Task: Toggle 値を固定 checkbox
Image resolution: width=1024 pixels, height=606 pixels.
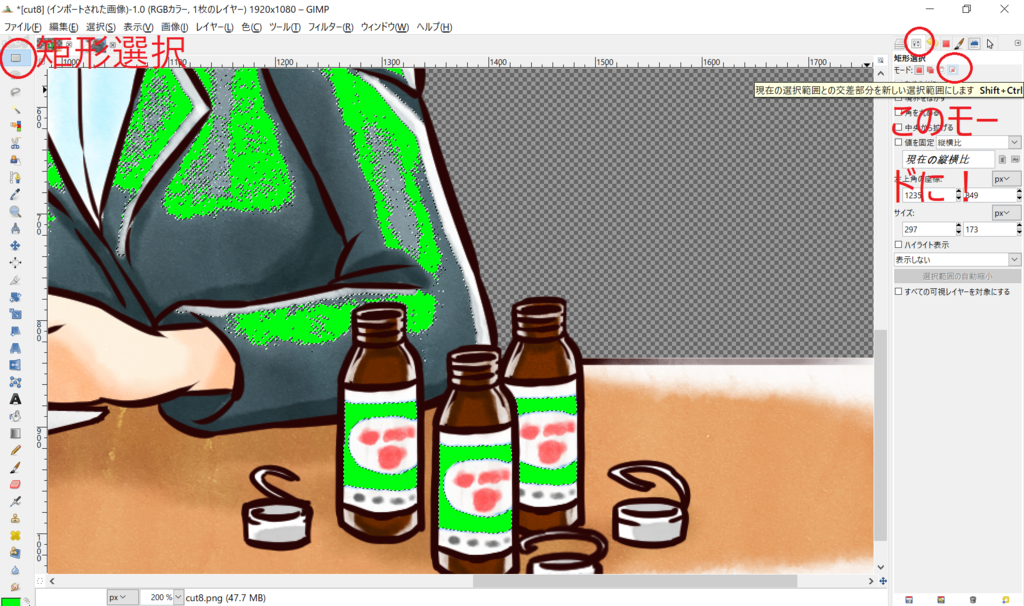Action: (898, 142)
